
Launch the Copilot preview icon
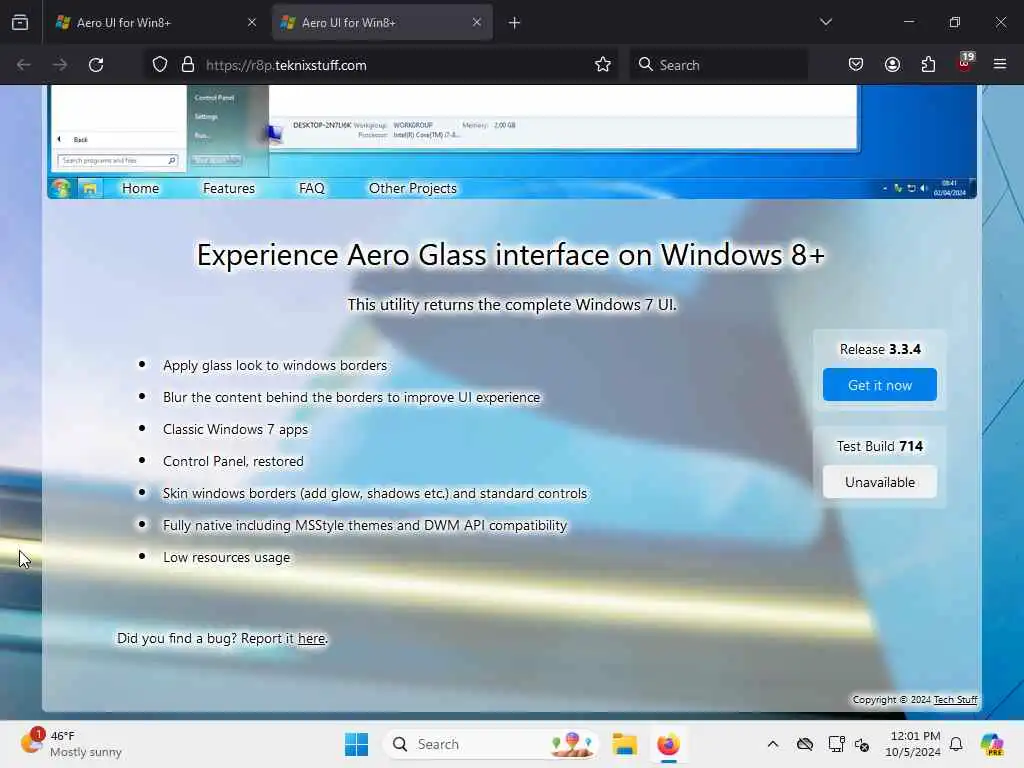click(x=992, y=744)
